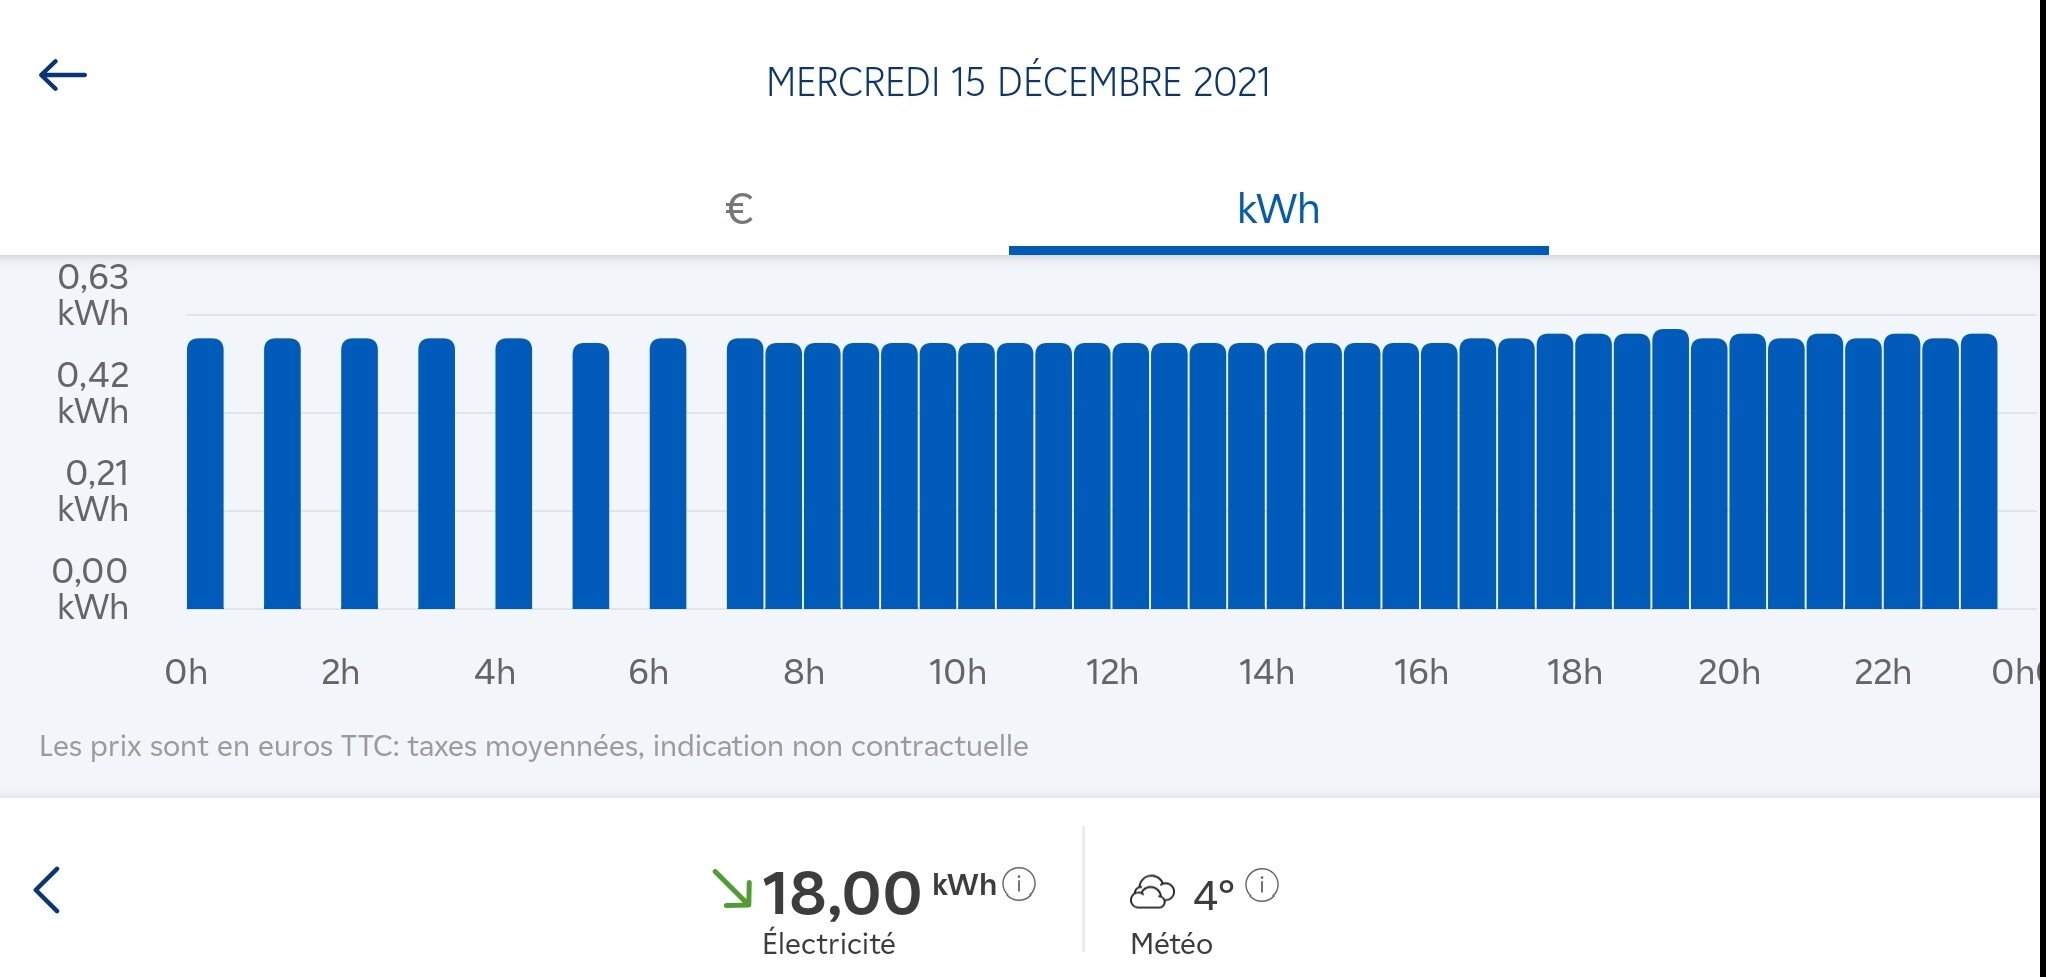This screenshot has height=977, width=2046.
Task: Go to previous day with left chevron
Action: [x=47, y=890]
